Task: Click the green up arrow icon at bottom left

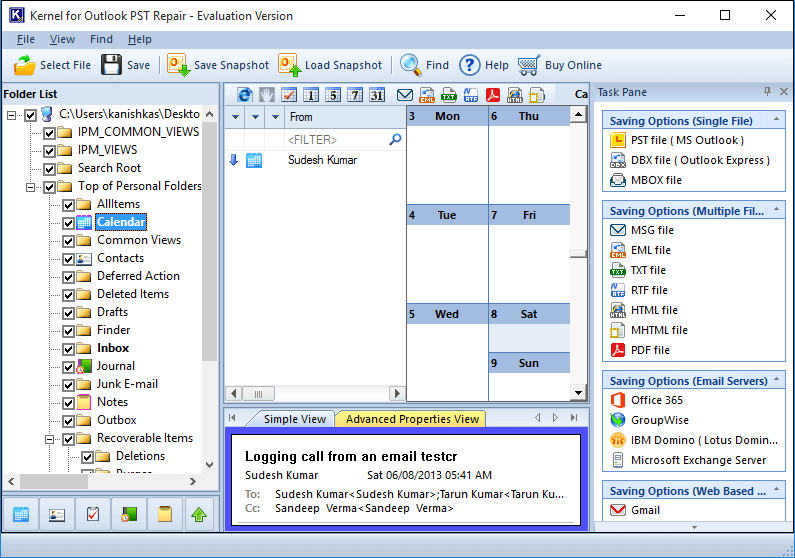Action: tap(199, 514)
